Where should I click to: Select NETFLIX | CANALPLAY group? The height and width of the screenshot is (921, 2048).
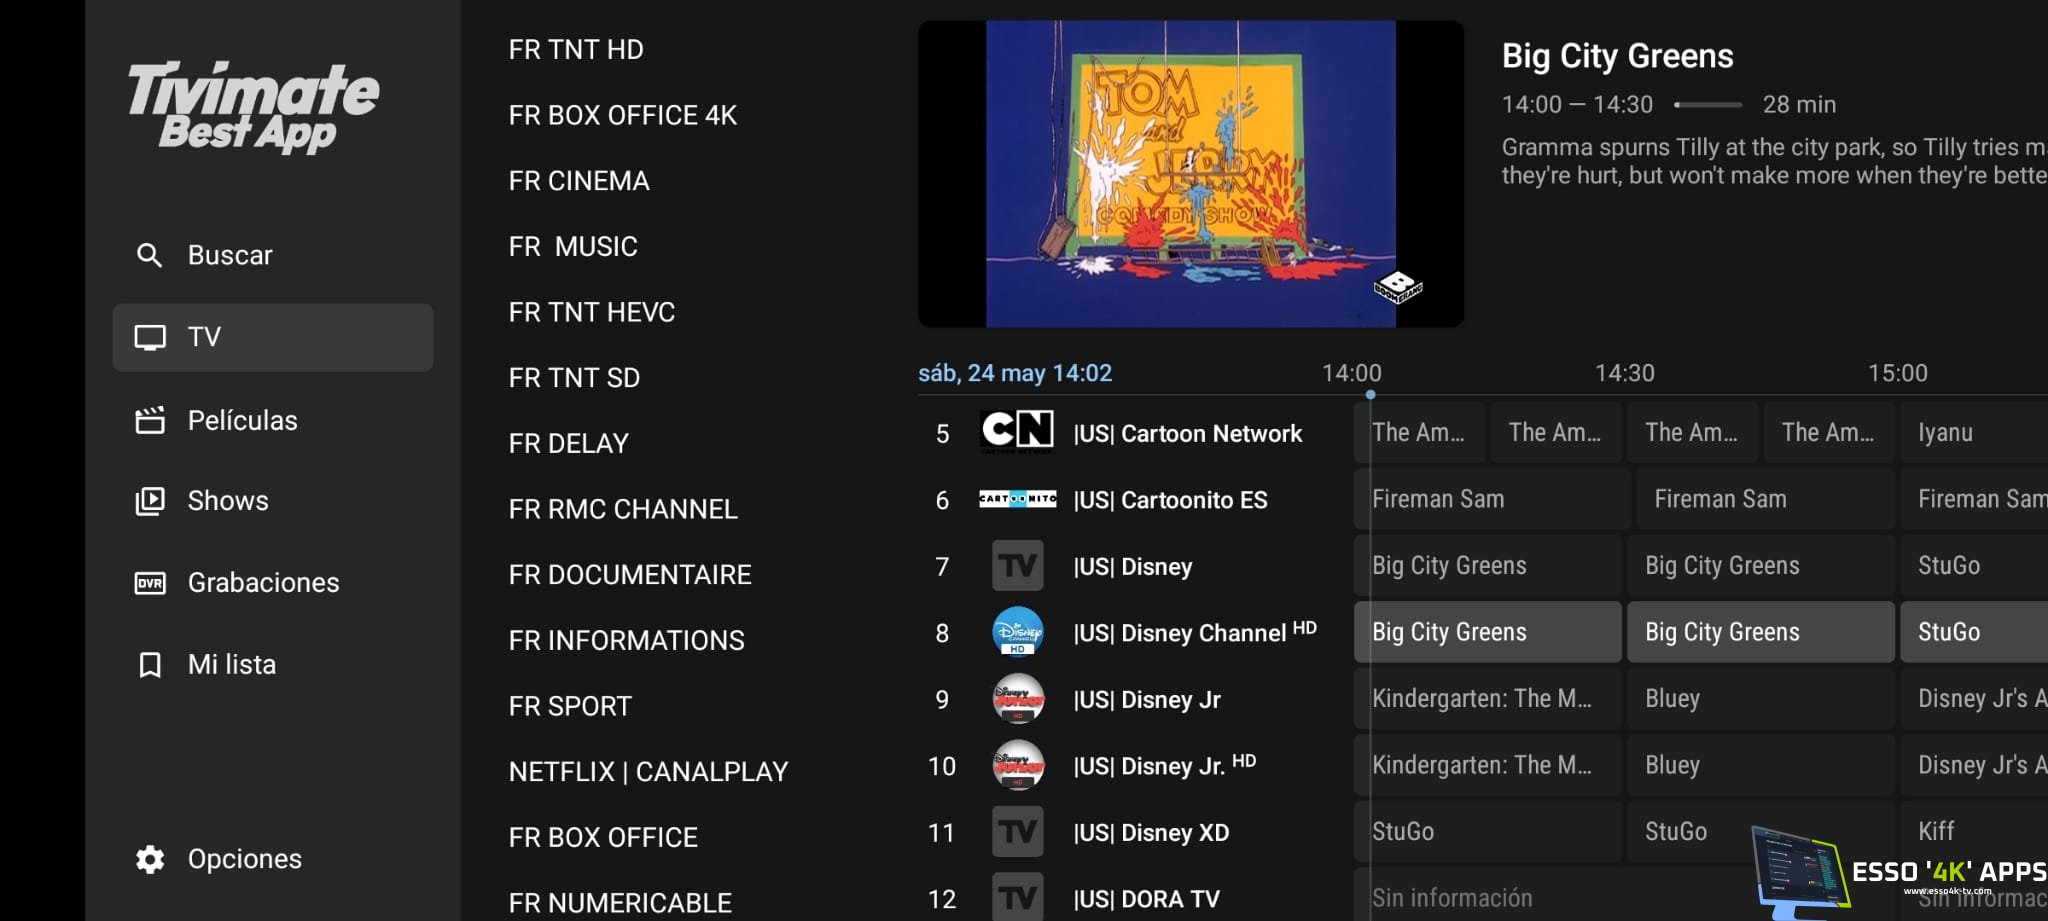pyautogui.click(x=648, y=772)
